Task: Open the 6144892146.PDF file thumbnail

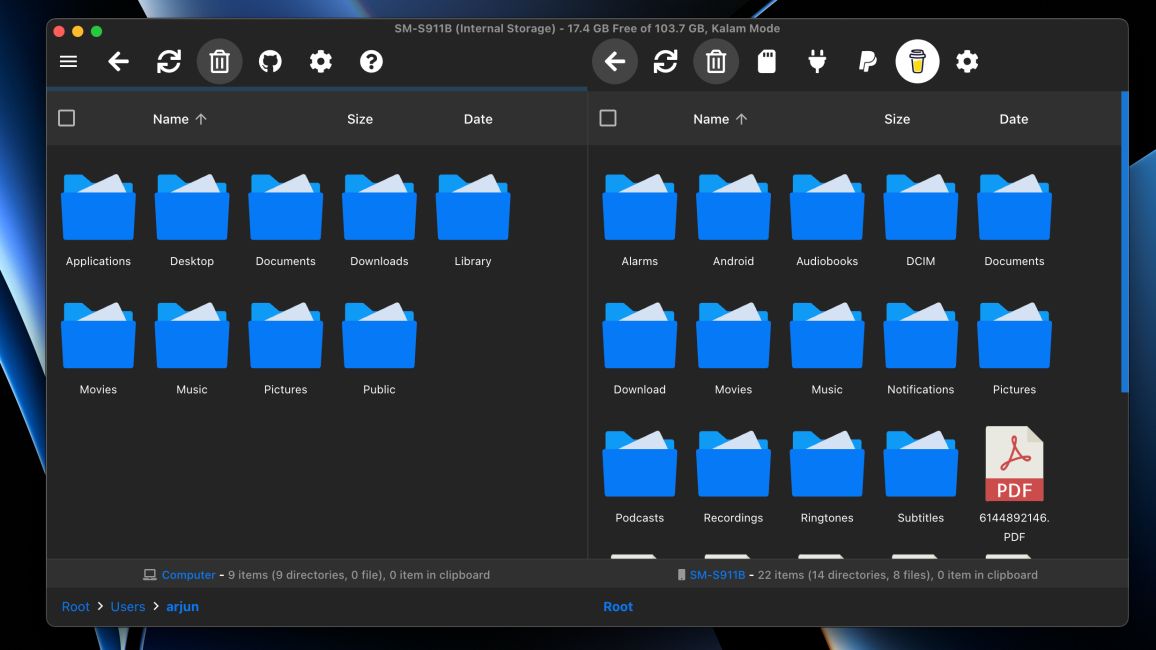Action: [1014, 463]
